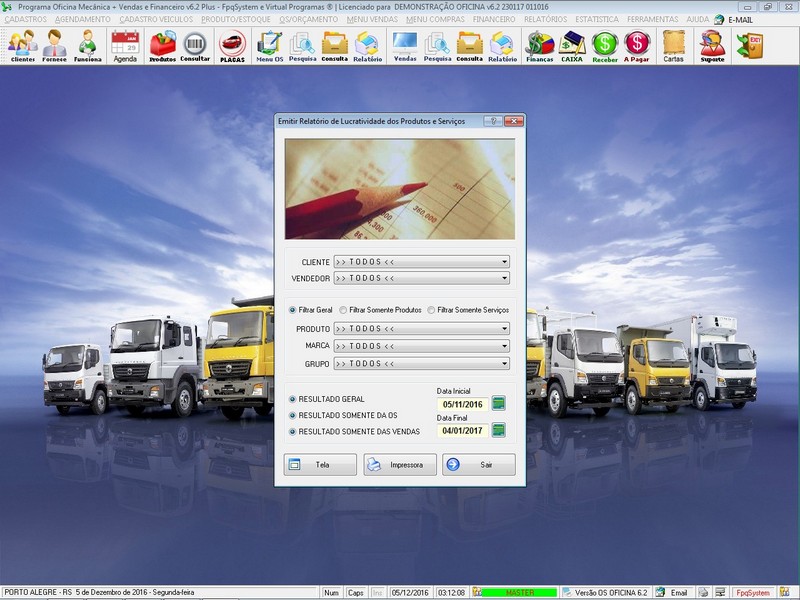Open the PLACAS car icon
The width and height of the screenshot is (800, 600).
(x=232, y=46)
